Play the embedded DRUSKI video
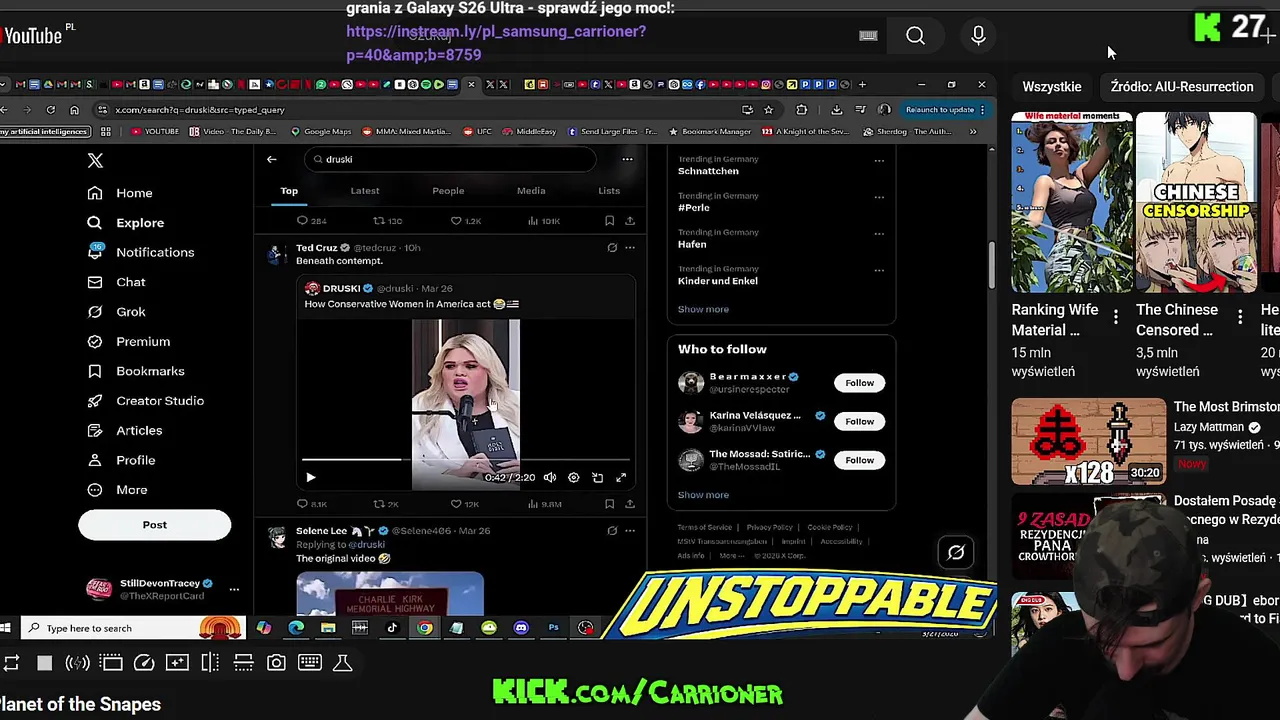Image resolution: width=1280 pixels, height=720 pixels. 310,478
